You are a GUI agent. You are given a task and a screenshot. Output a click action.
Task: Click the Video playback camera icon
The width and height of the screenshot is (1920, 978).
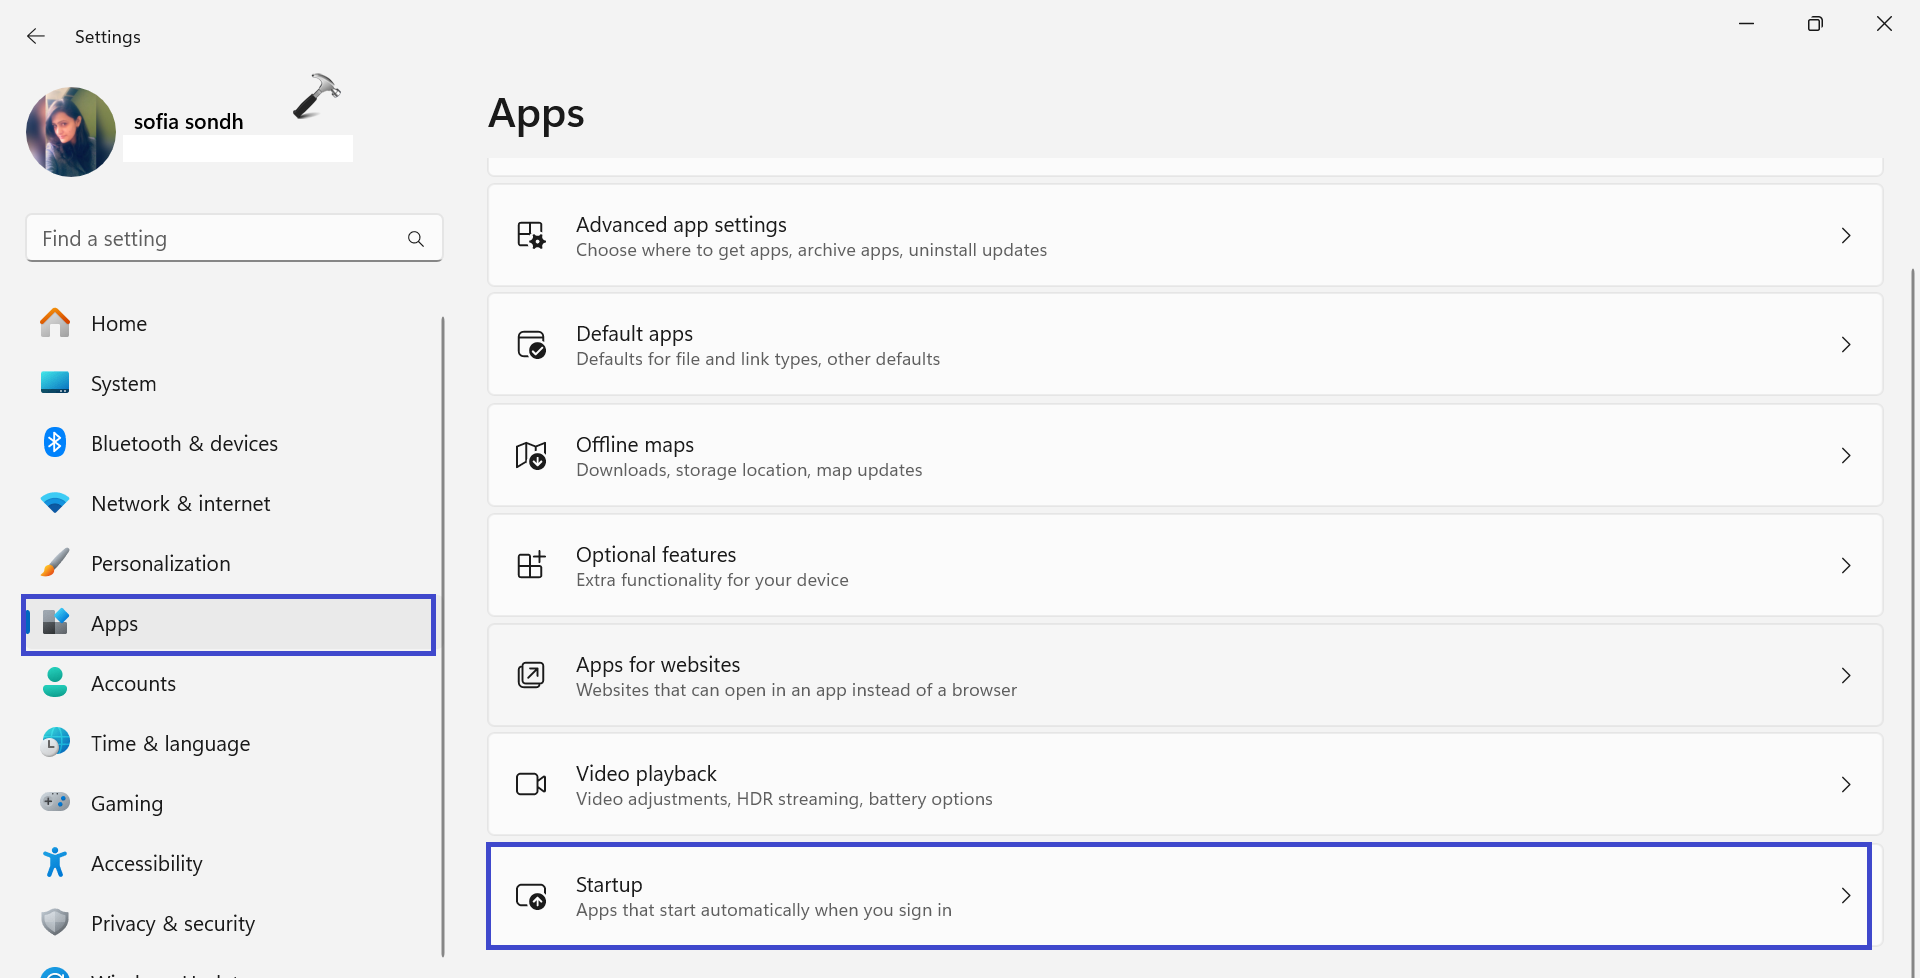[x=531, y=784]
